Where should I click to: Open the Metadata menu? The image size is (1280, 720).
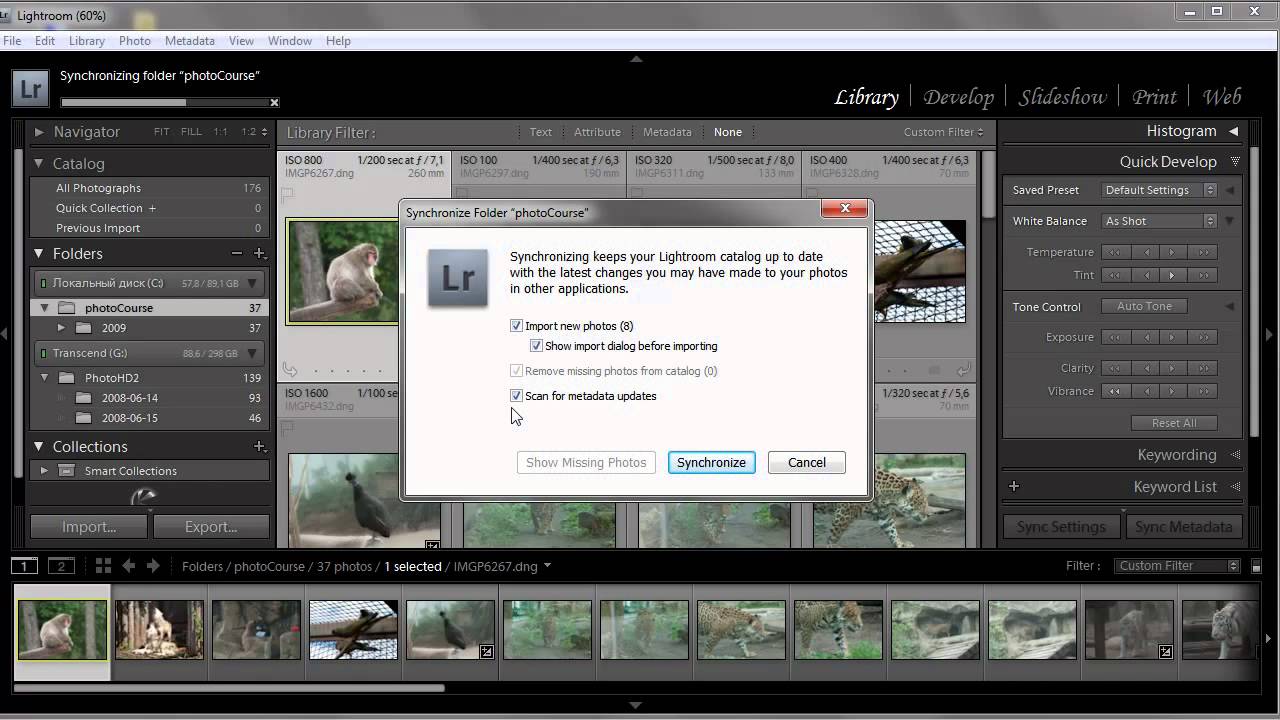click(x=190, y=41)
